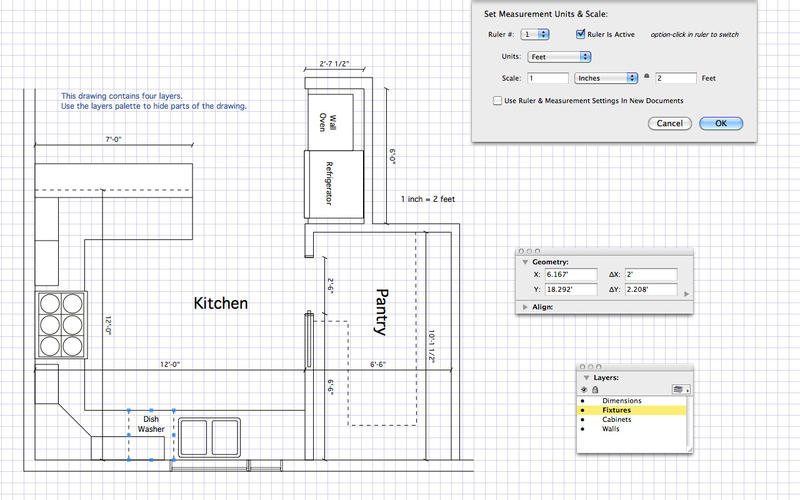This screenshot has height=500, width=800.
Task: Uncheck the Ruler Is Active checkbox
Action: click(x=580, y=33)
